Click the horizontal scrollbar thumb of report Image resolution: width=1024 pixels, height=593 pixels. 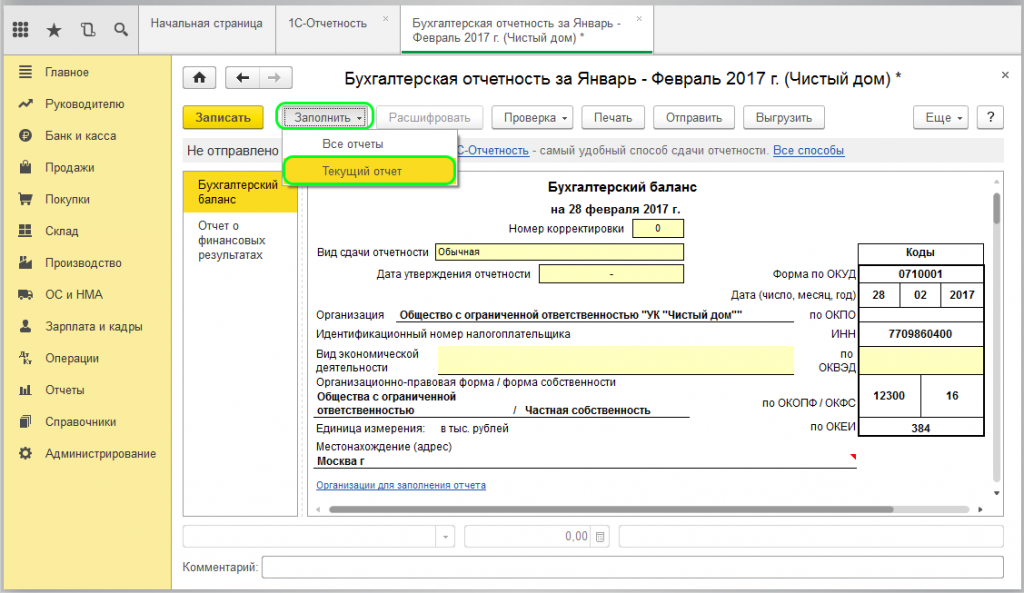(x=611, y=509)
